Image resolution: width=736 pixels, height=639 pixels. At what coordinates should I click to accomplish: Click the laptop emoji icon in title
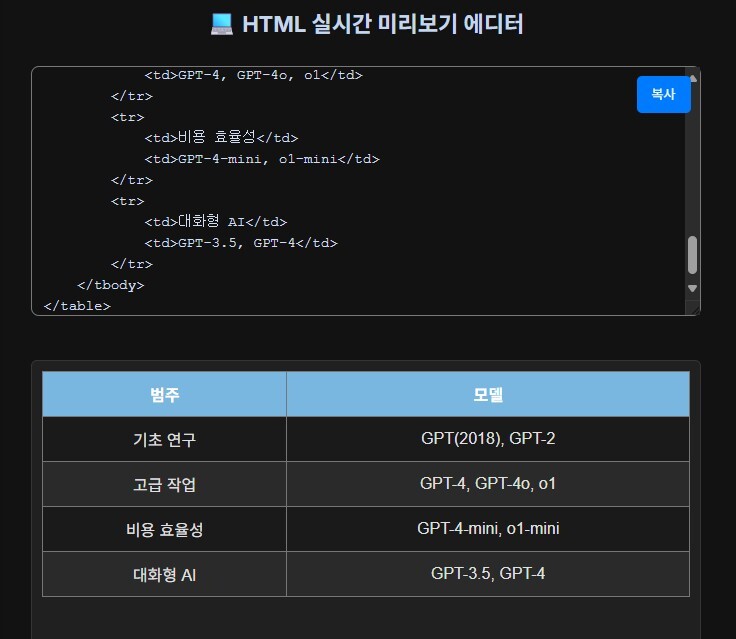pos(222,24)
